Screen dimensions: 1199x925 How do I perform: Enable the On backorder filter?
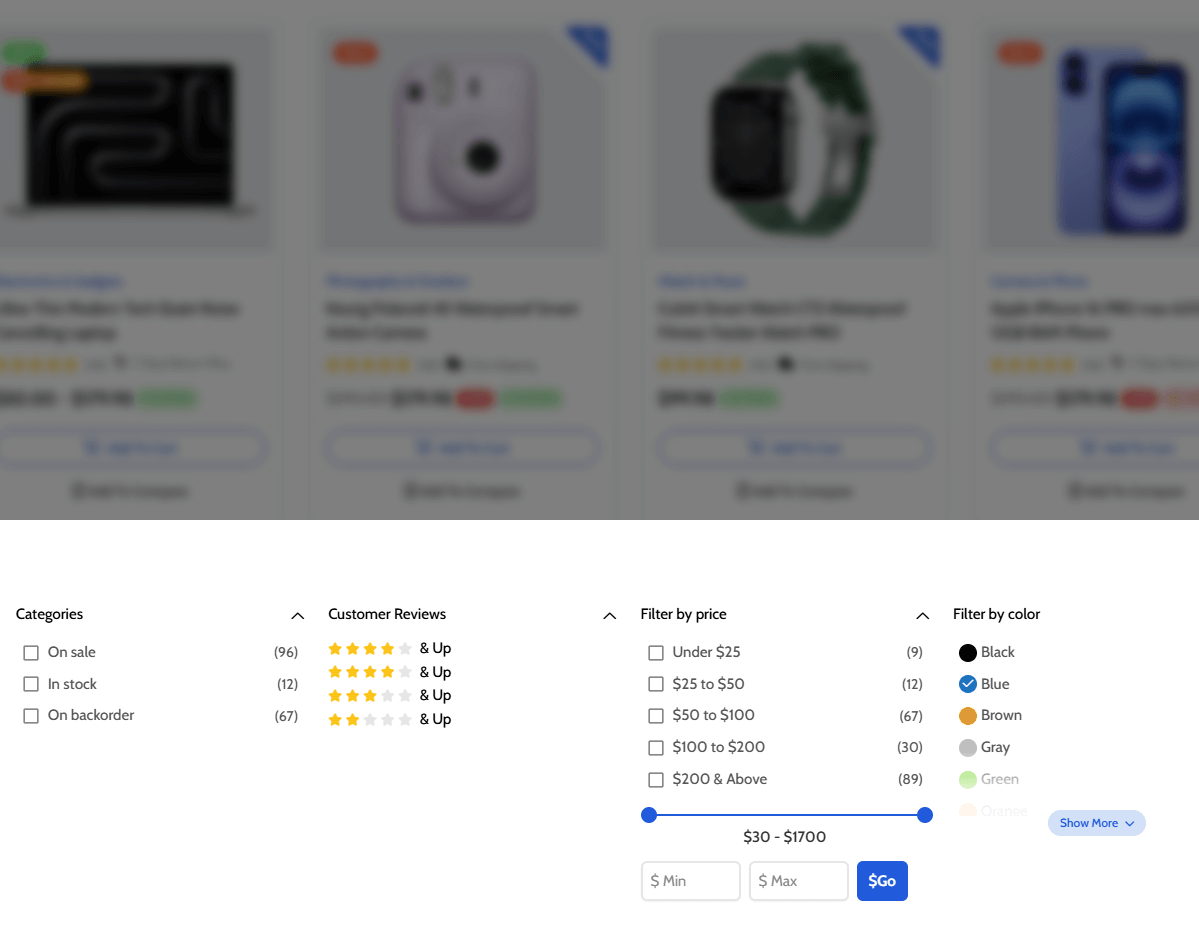[x=31, y=716]
